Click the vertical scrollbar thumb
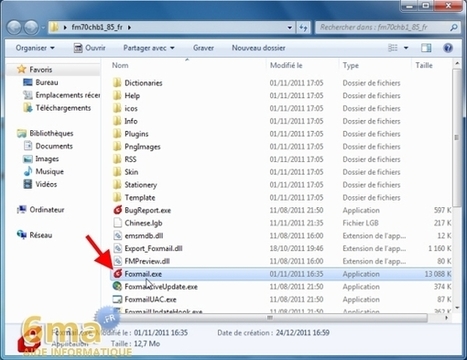The height and width of the screenshot is (360, 467). [457, 137]
